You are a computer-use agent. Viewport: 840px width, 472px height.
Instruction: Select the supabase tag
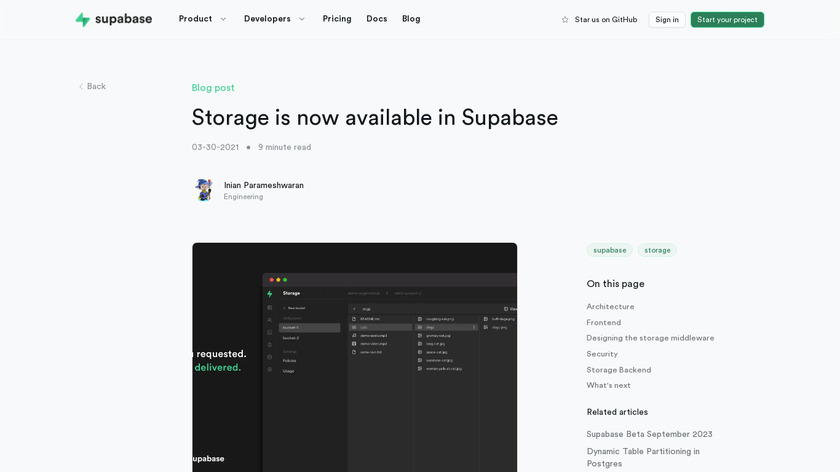[x=609, y=250]
